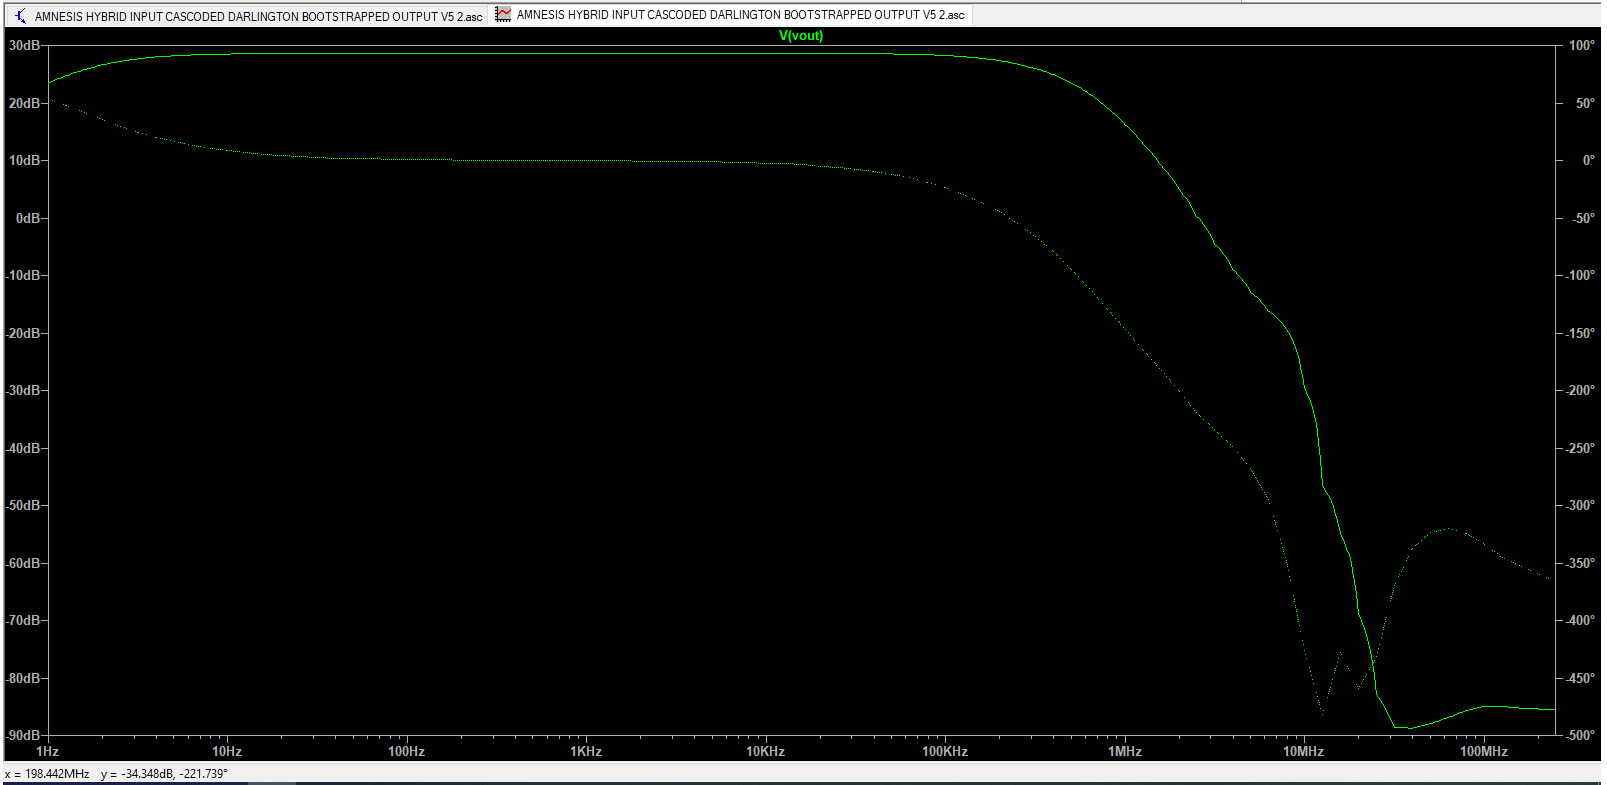
Task: Click the 10MHz frequency axis label
Action: (x=1304, y=751)
